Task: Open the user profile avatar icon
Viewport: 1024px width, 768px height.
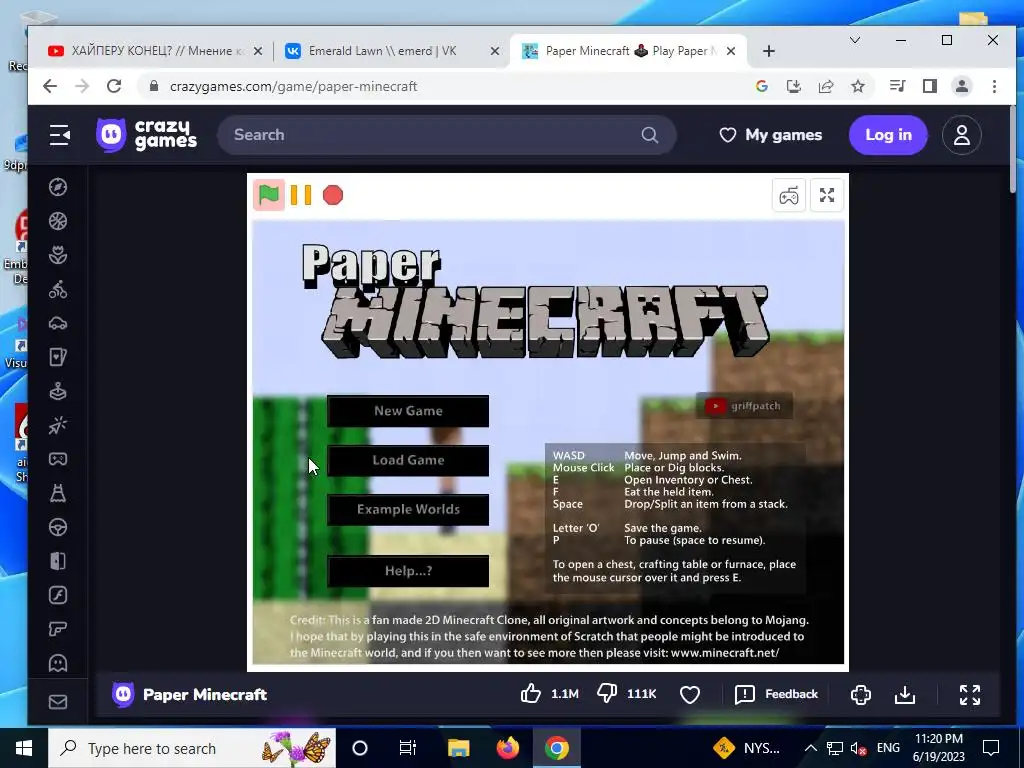Action: coord(961,135)
